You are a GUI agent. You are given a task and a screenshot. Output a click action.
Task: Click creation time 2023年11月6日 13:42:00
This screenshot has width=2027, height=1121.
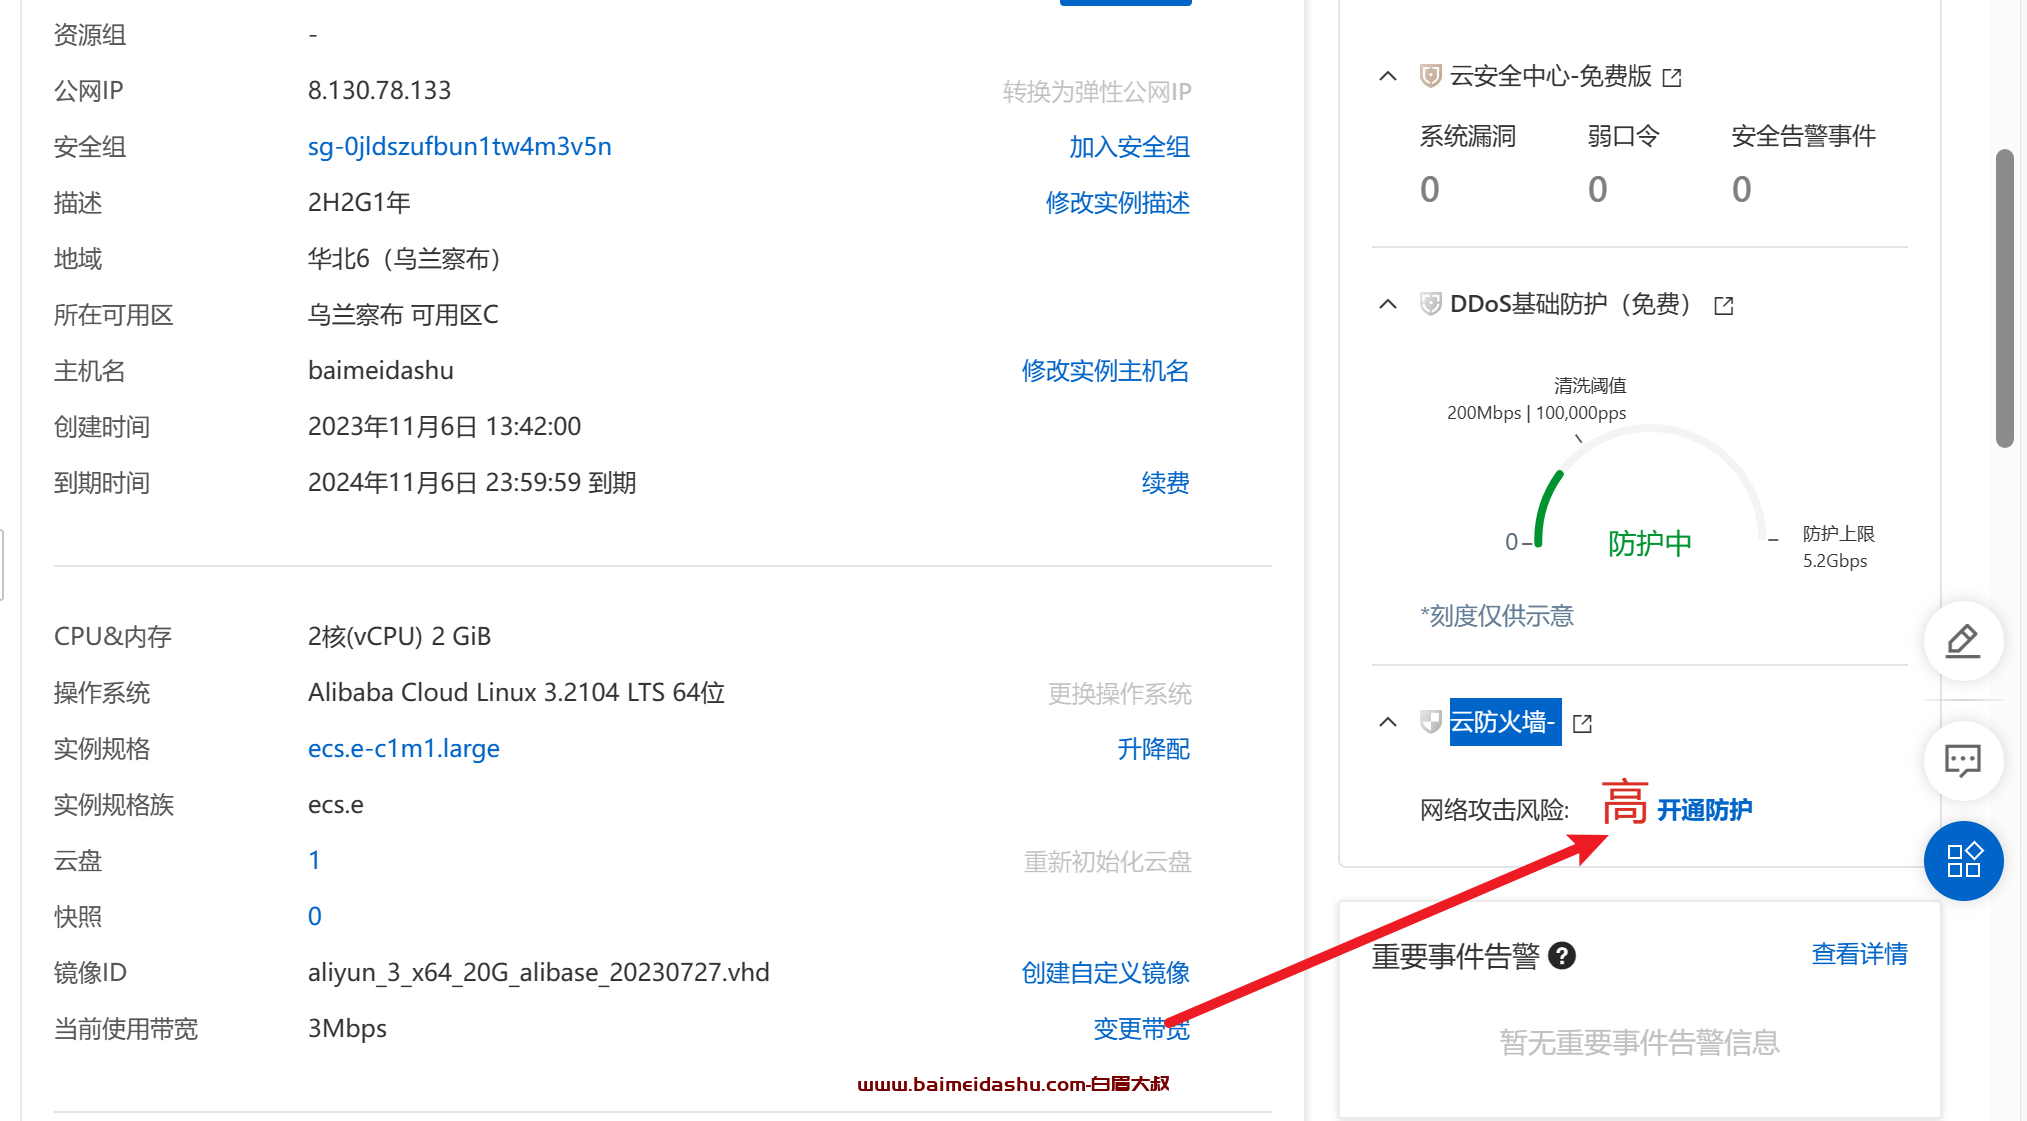(x=444, y=427)
